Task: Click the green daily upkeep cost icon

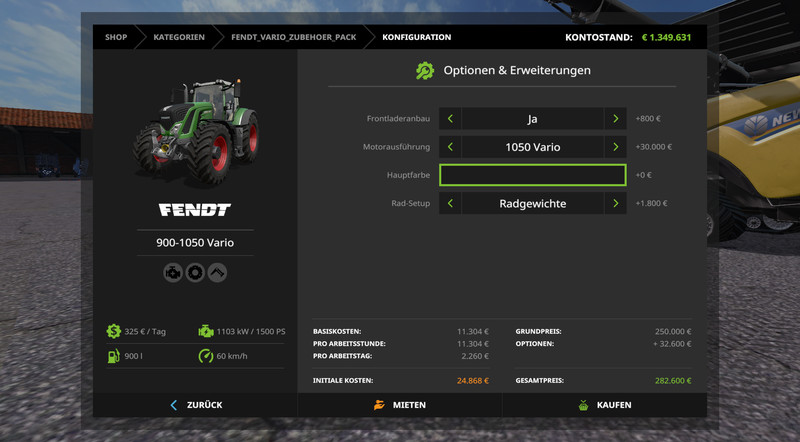Action: tap(114, 331)
